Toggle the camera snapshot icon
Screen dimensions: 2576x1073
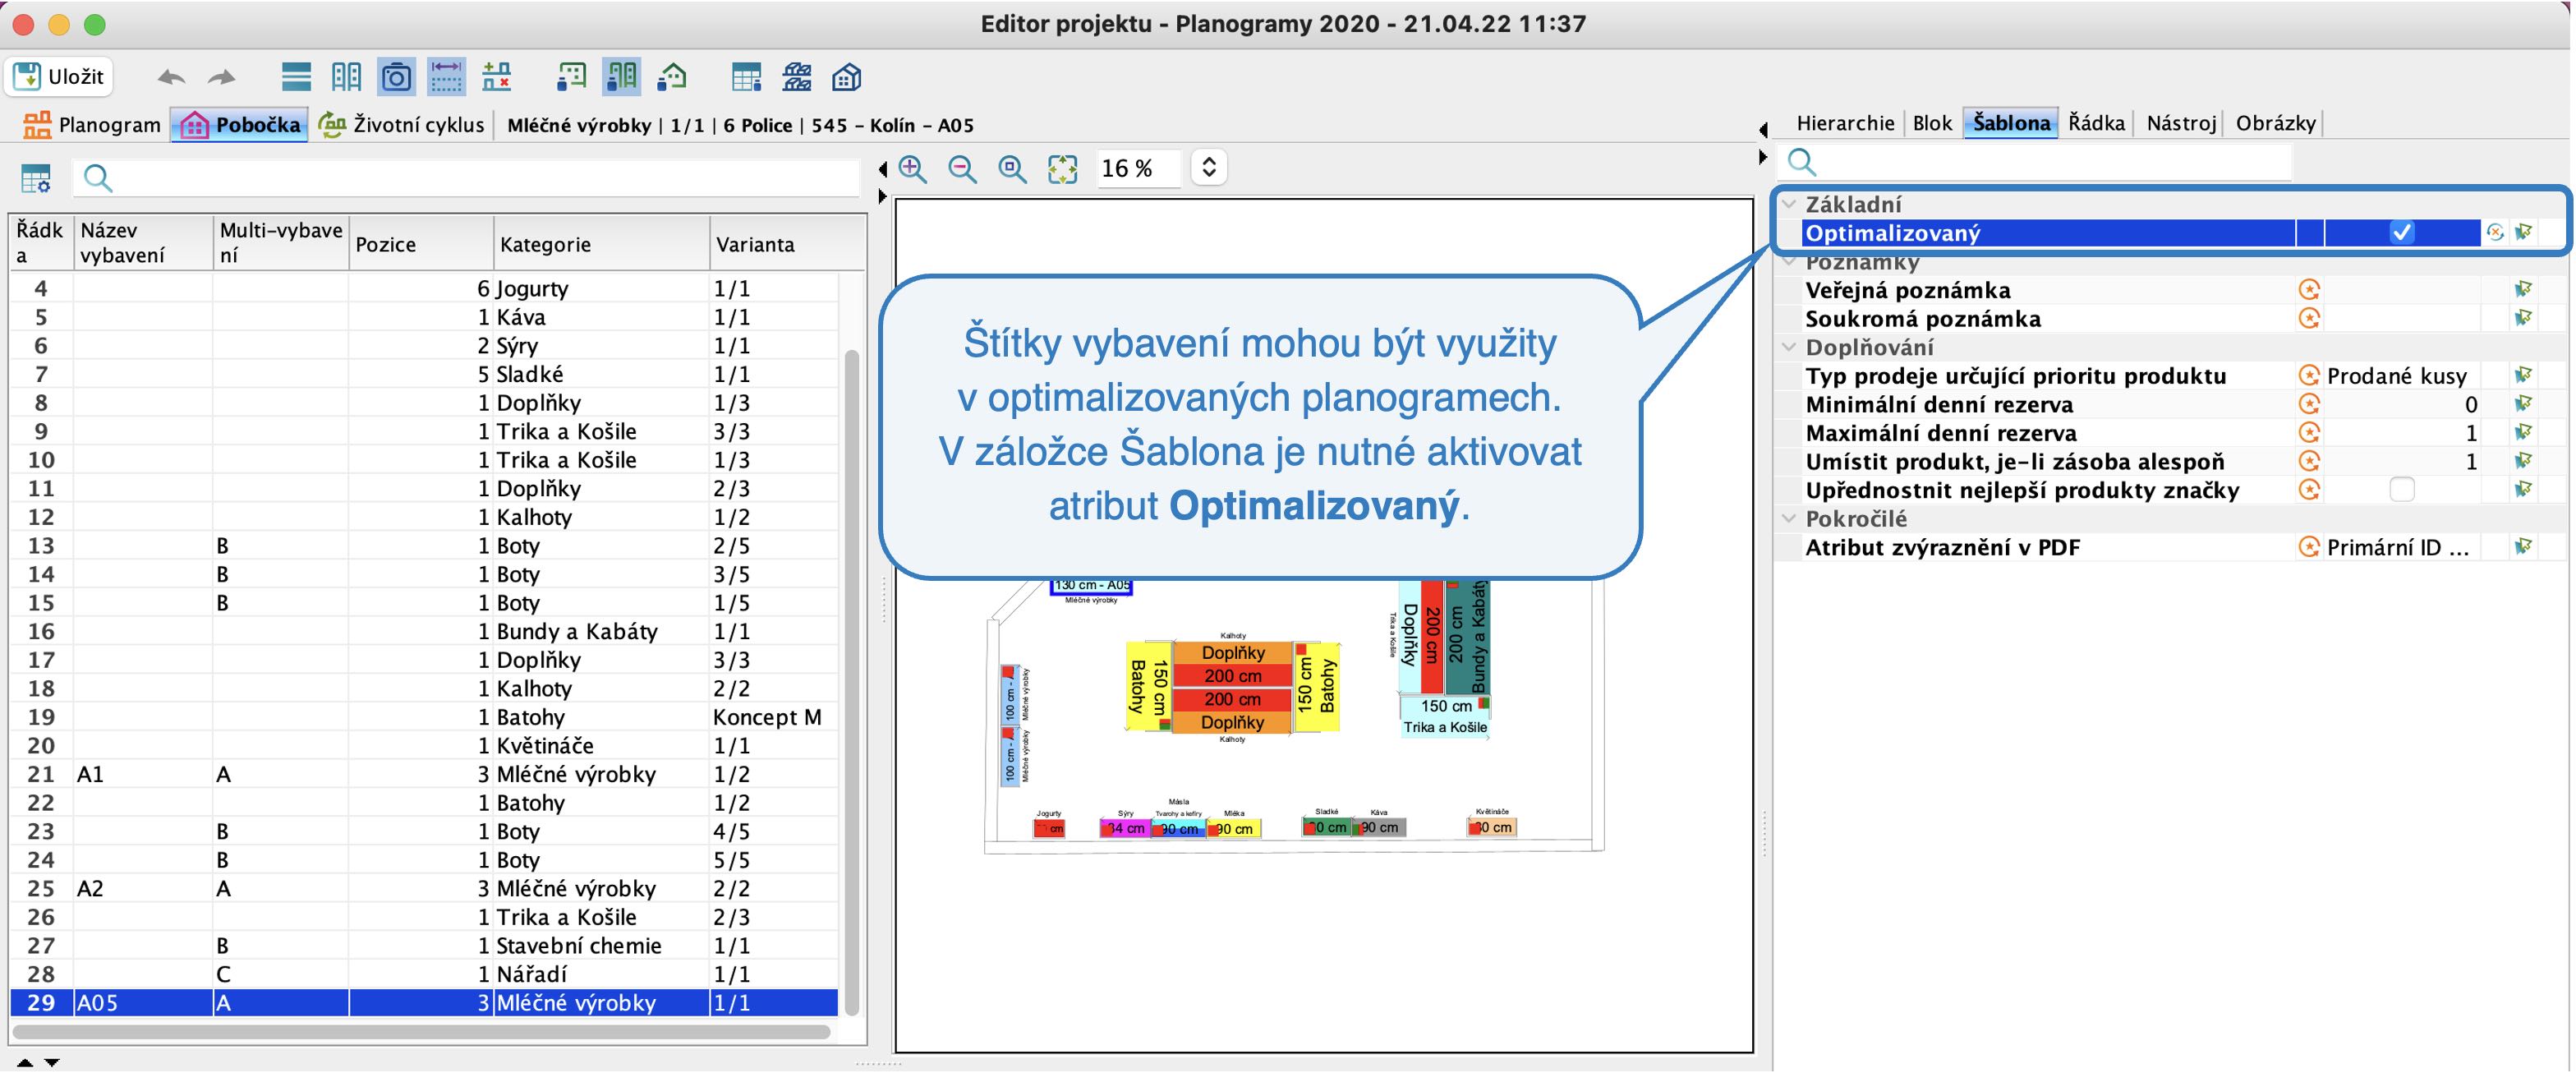click(396, 77)
